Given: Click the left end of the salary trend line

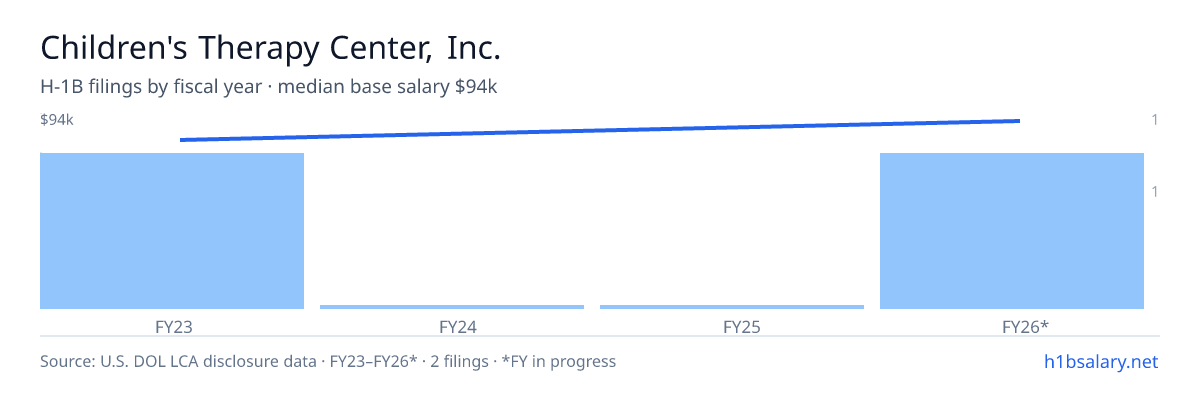Looking at the screenshot, I should click(x=182, y=140).
